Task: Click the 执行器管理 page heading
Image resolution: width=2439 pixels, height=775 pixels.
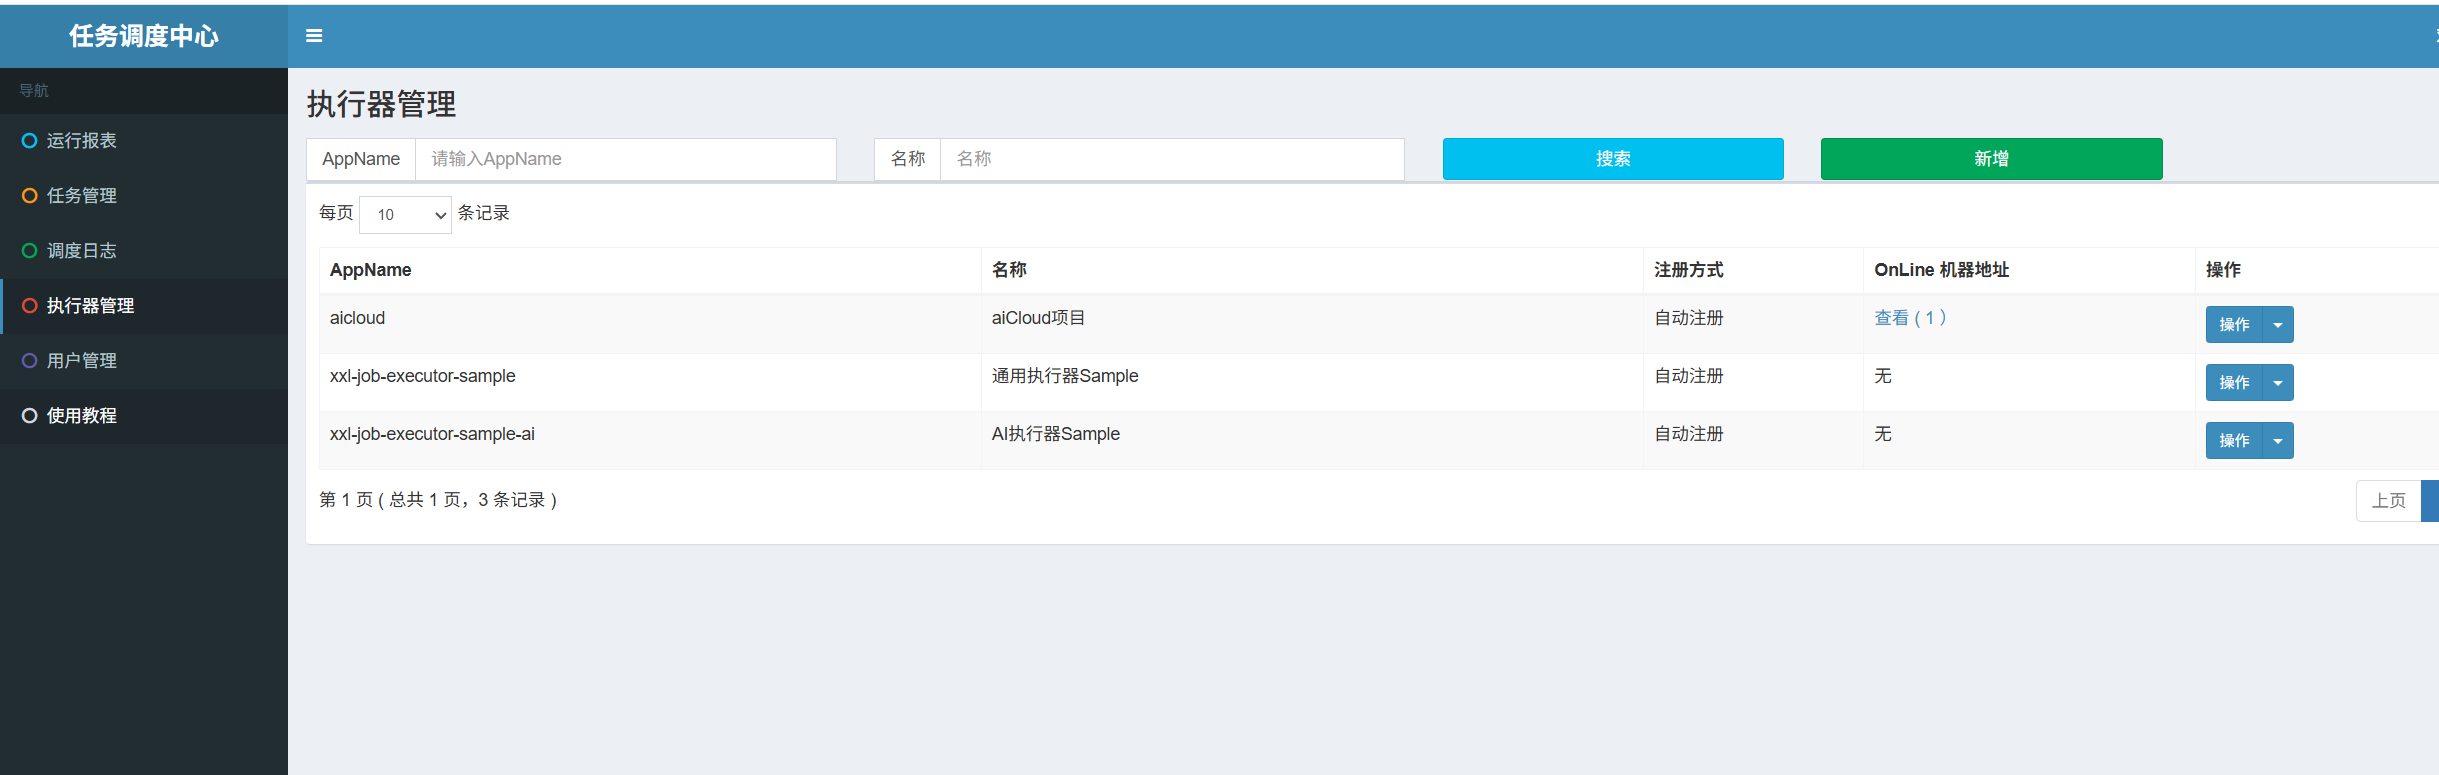Action: pyautogui.click(x=382, y=104)
